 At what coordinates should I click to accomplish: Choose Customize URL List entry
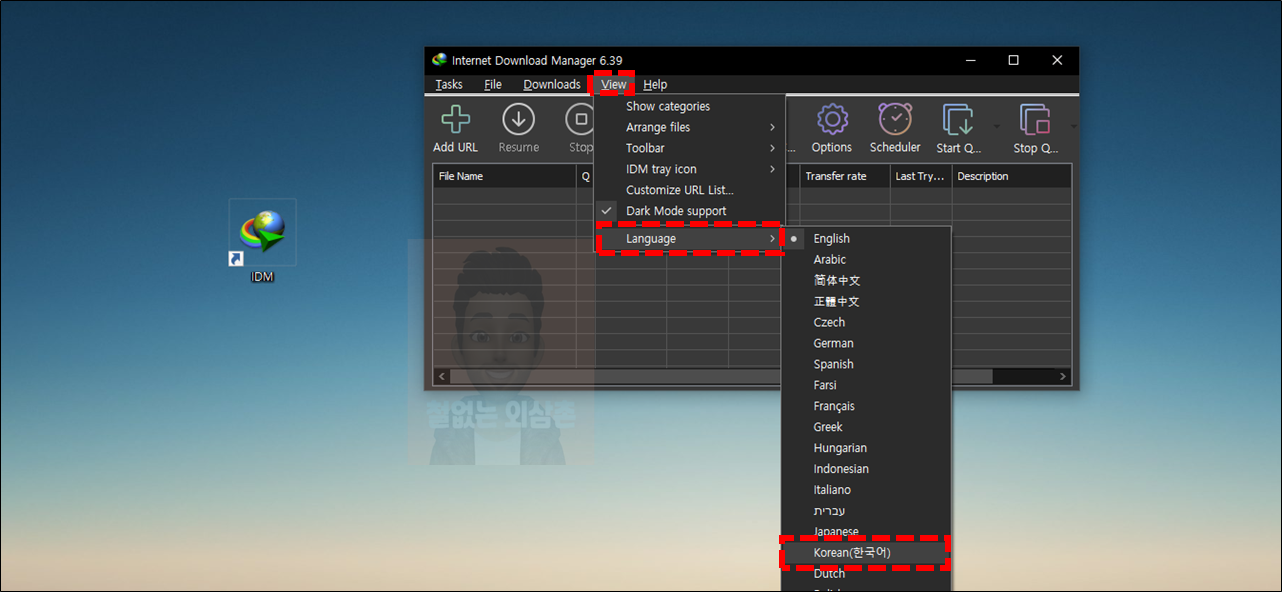pos(689,190)
